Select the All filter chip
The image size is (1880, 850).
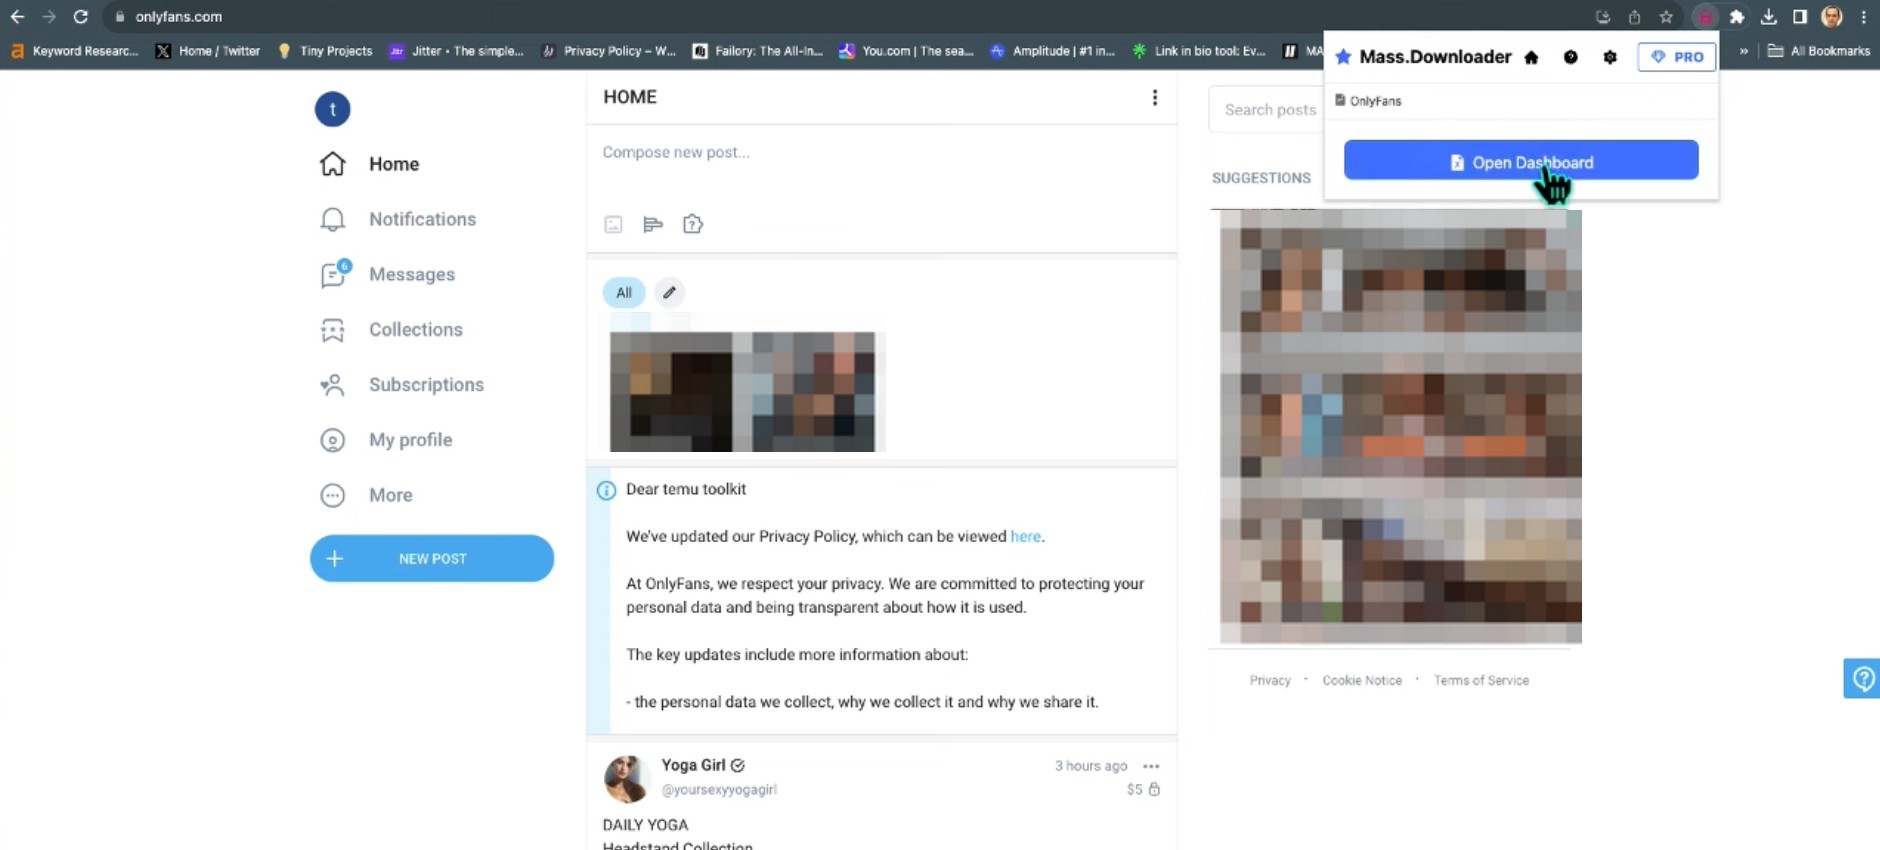pyautogui.click(x=624, y=293)
